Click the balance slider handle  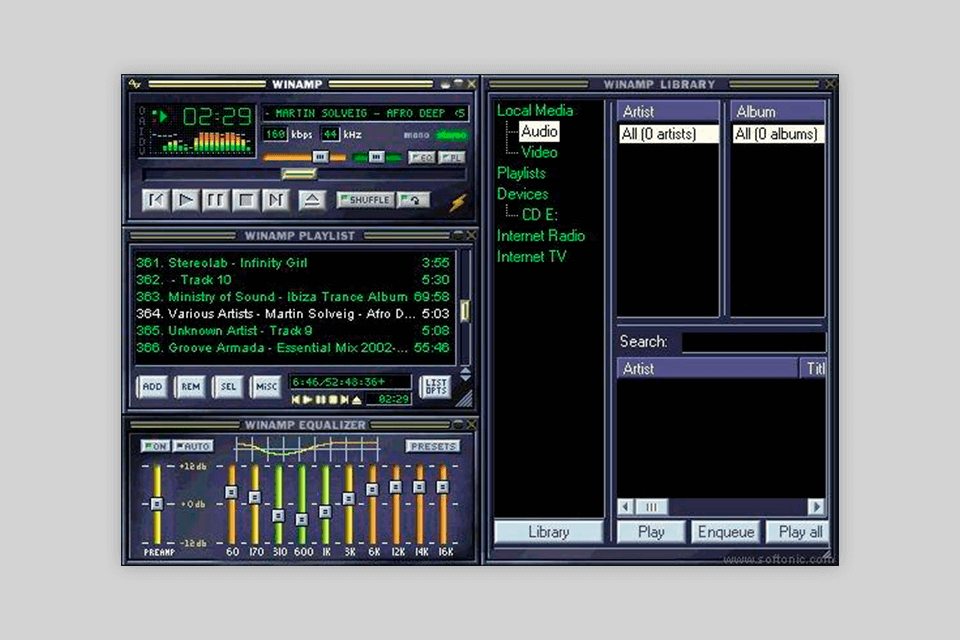[x=377, y=157]
